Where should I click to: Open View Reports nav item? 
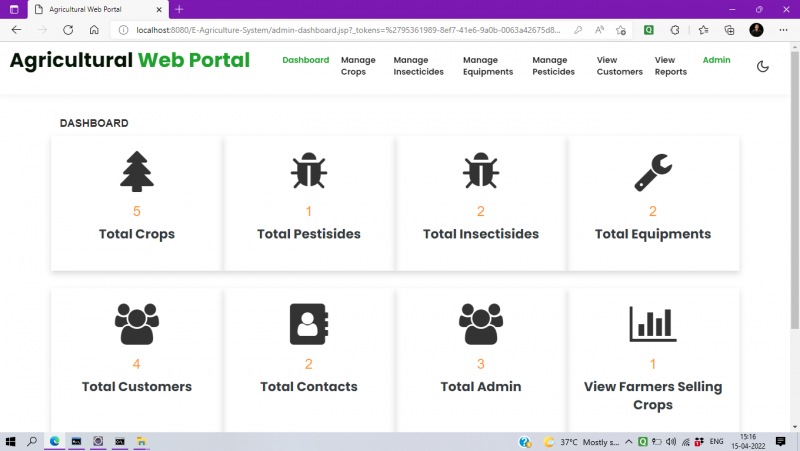click(670, 66)
